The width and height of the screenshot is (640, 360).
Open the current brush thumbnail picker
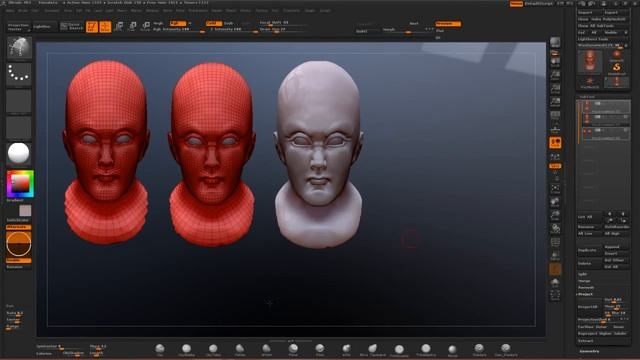pyautogui.click(x=19, y=47)
